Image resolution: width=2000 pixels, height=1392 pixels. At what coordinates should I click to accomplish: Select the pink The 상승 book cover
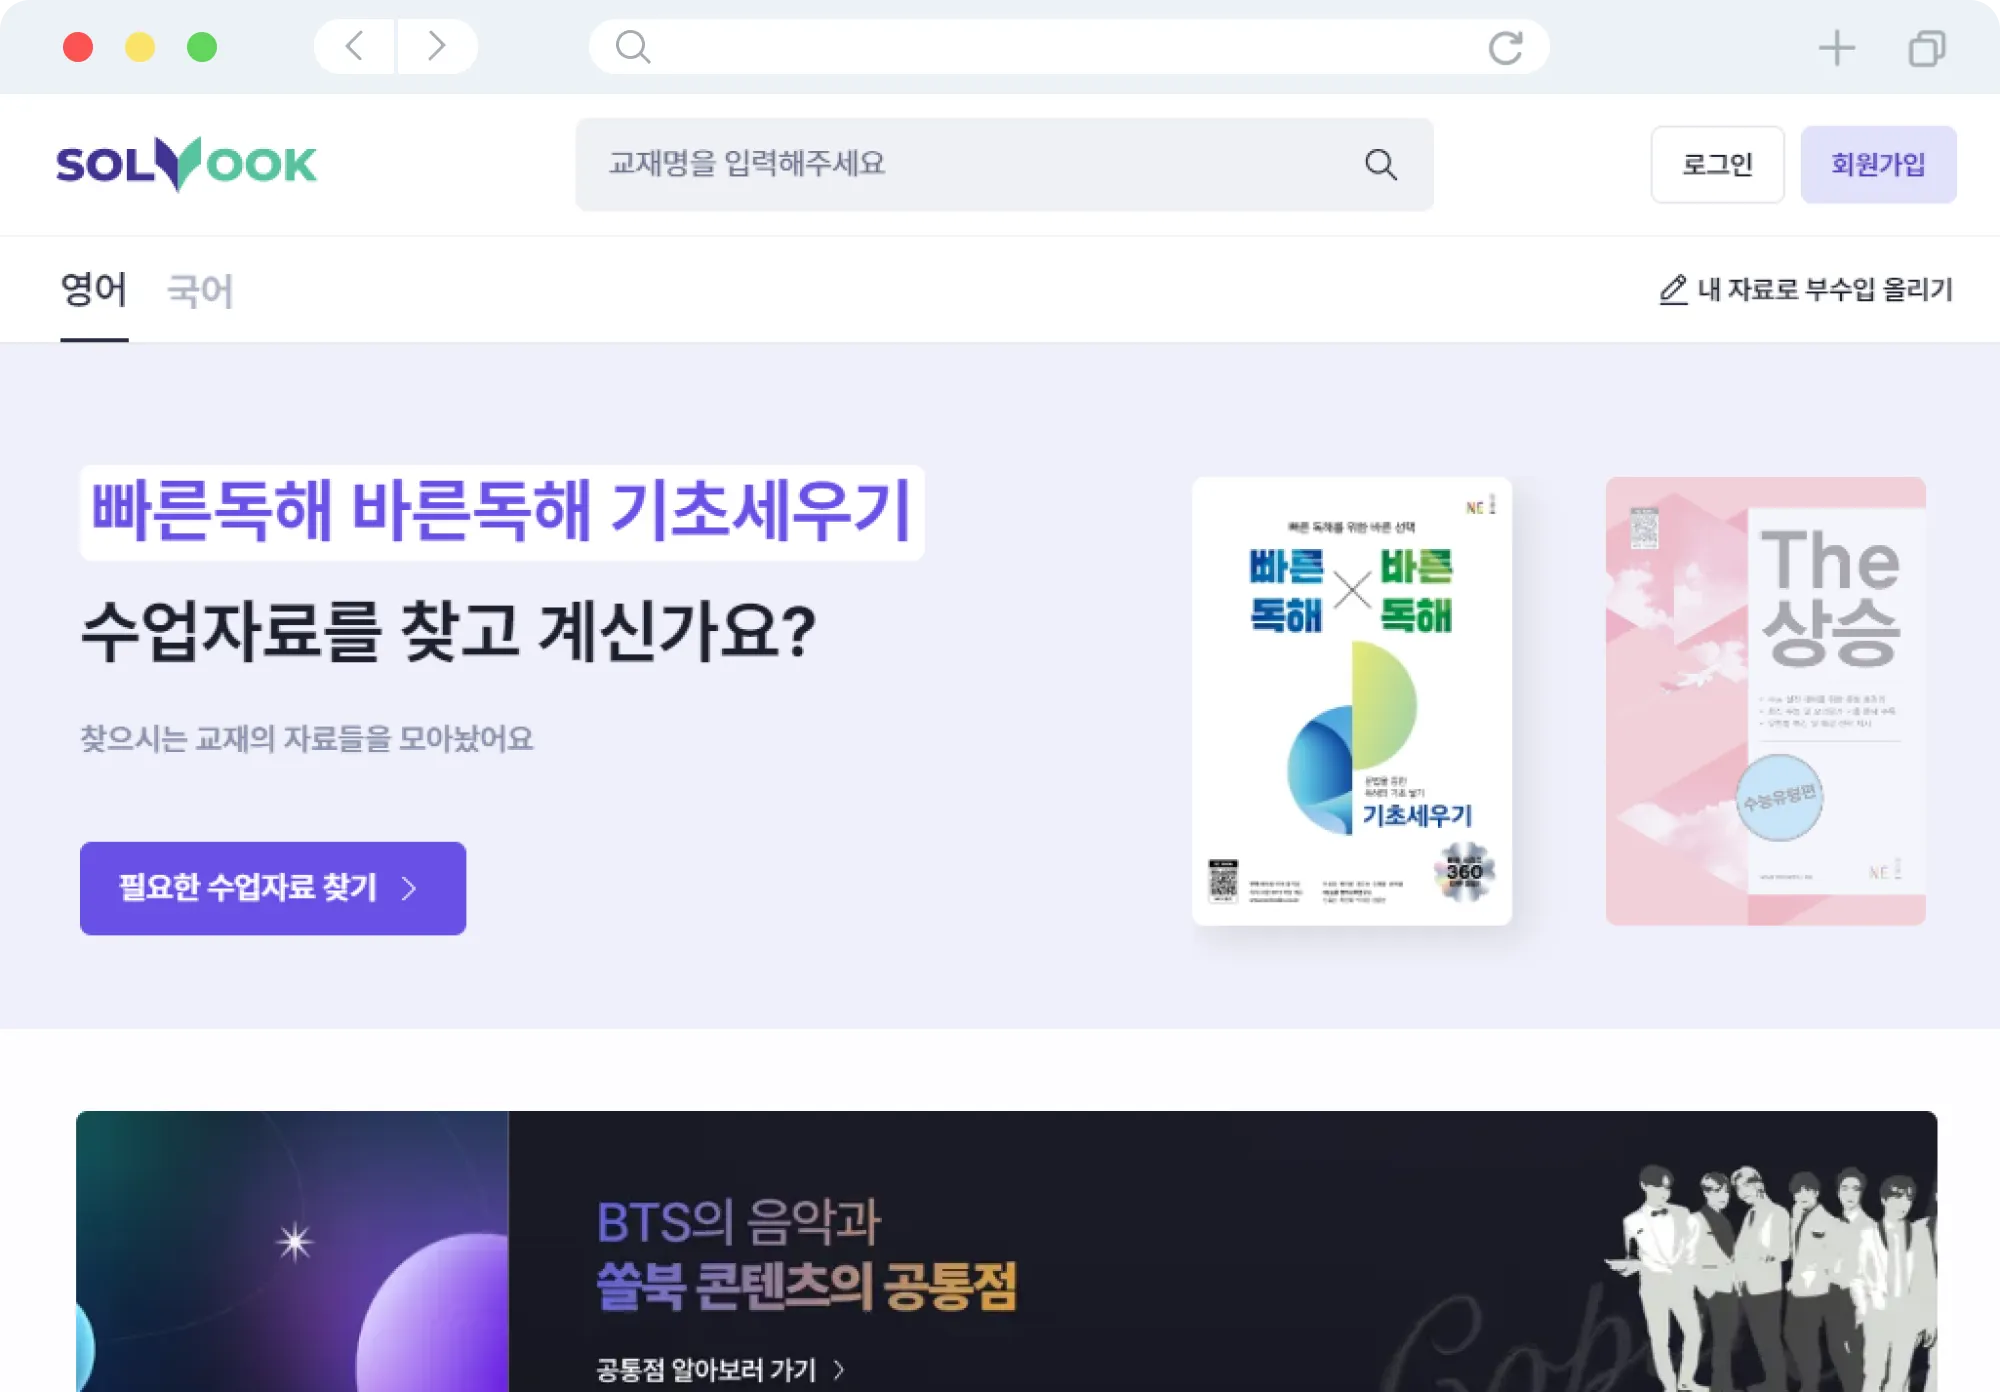pos(1765,701)
